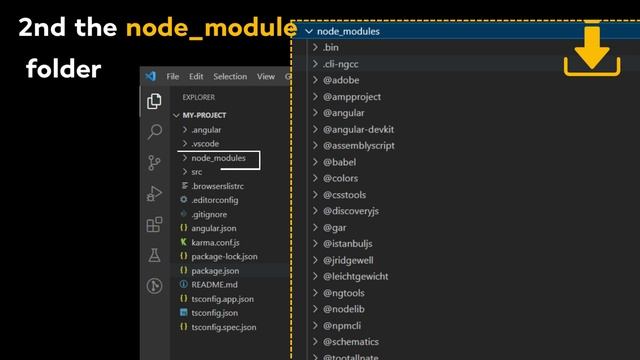
Task: Open angular.json file name
Action: [x=214, y=228]
